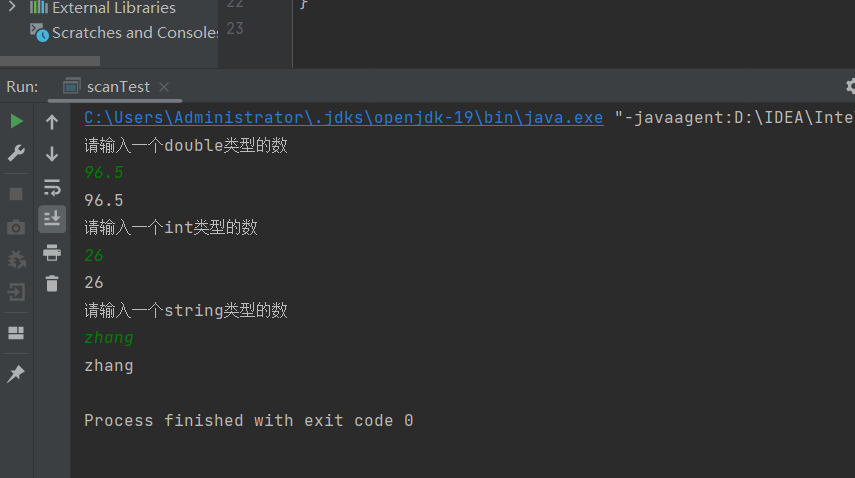This screenshot has width=855, height=478.
Task: Toggle Pin Tab pushpin icon
Action: pyautogui.click(x=16, y=374)
